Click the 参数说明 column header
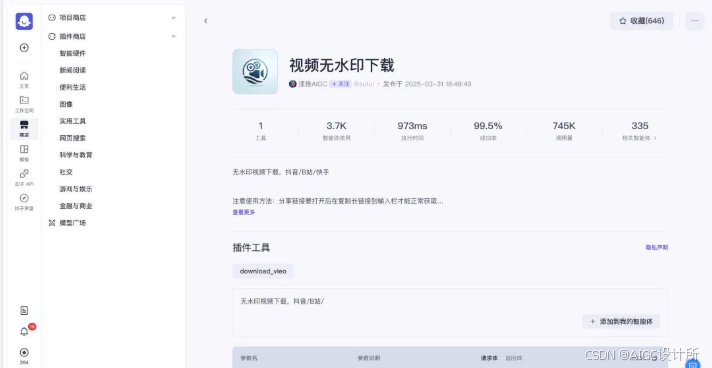This screenshot has width=712, height=368. pos(369,358)
